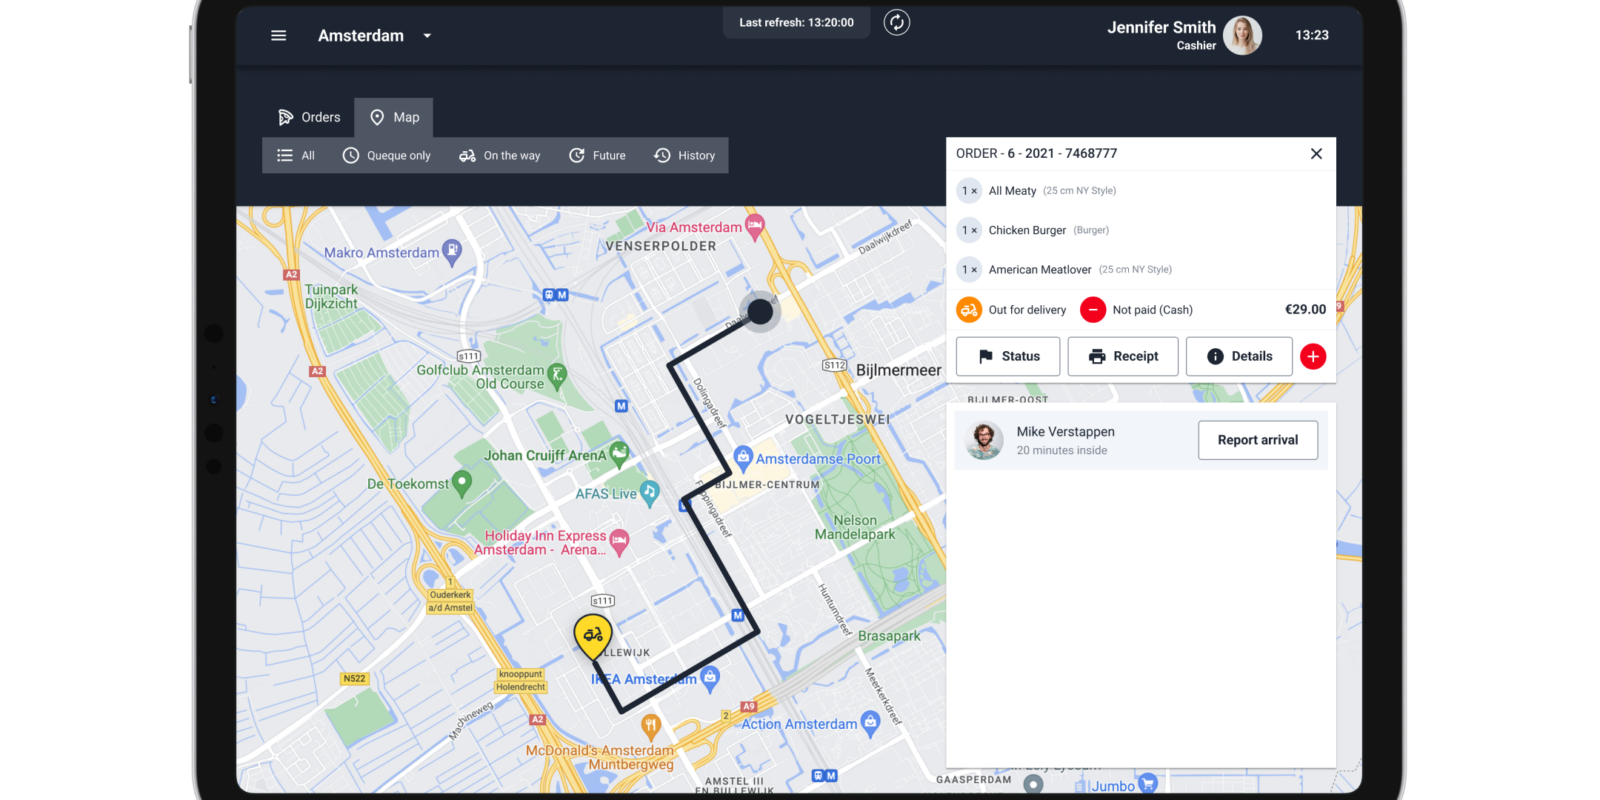Click Jennifer Smith's profile avatar

(1242, 36)
